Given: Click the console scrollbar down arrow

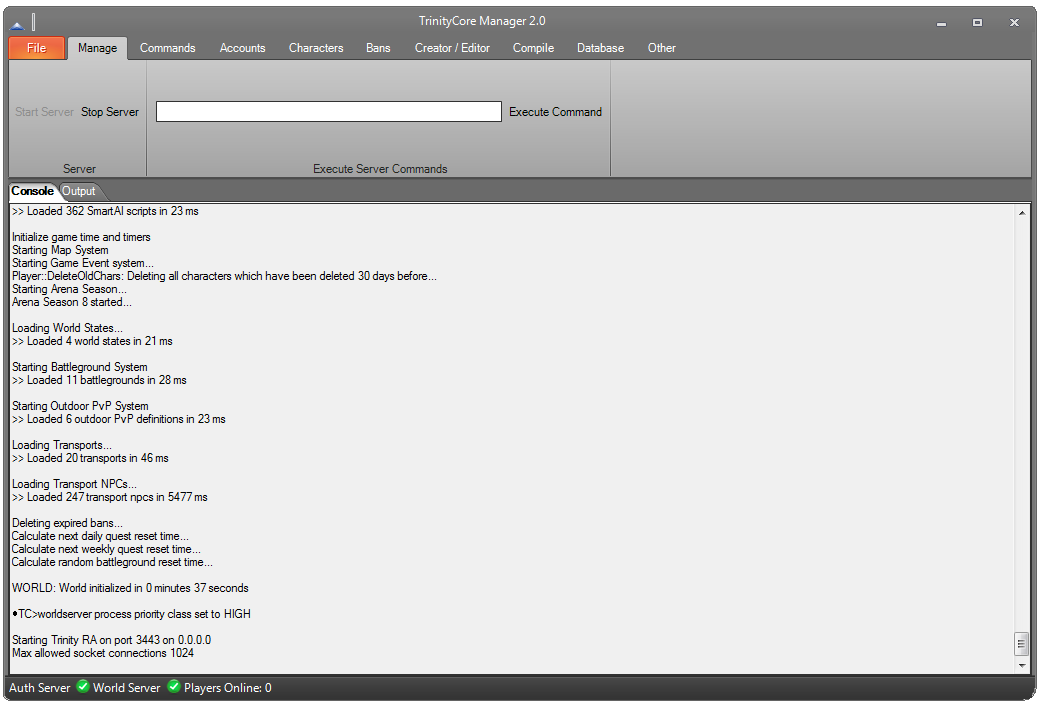Looking at the screenshot, I should point(1022,665).
